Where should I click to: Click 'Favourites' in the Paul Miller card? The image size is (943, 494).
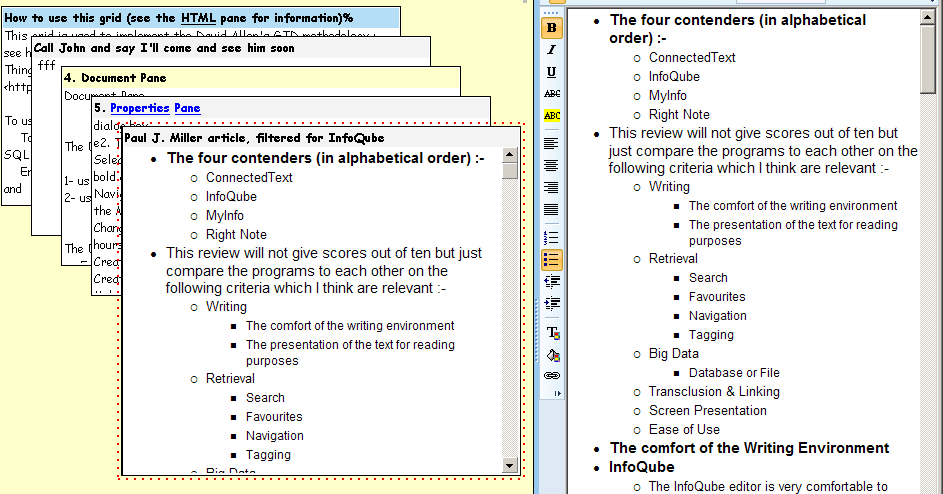pyautogui.click(x=274, y=417)
